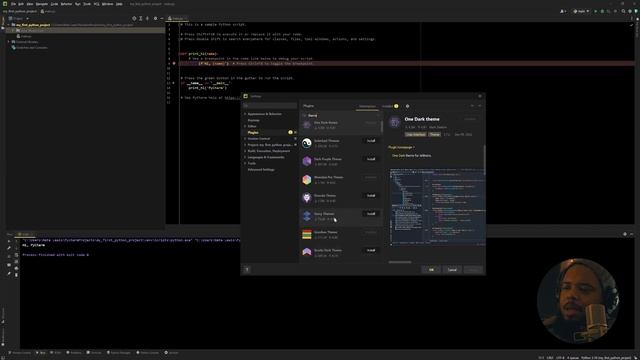This screenshot has width=640, height=360.
Task: Open the Settings gear icon in Plugins header
Action: tap(407, 106)
